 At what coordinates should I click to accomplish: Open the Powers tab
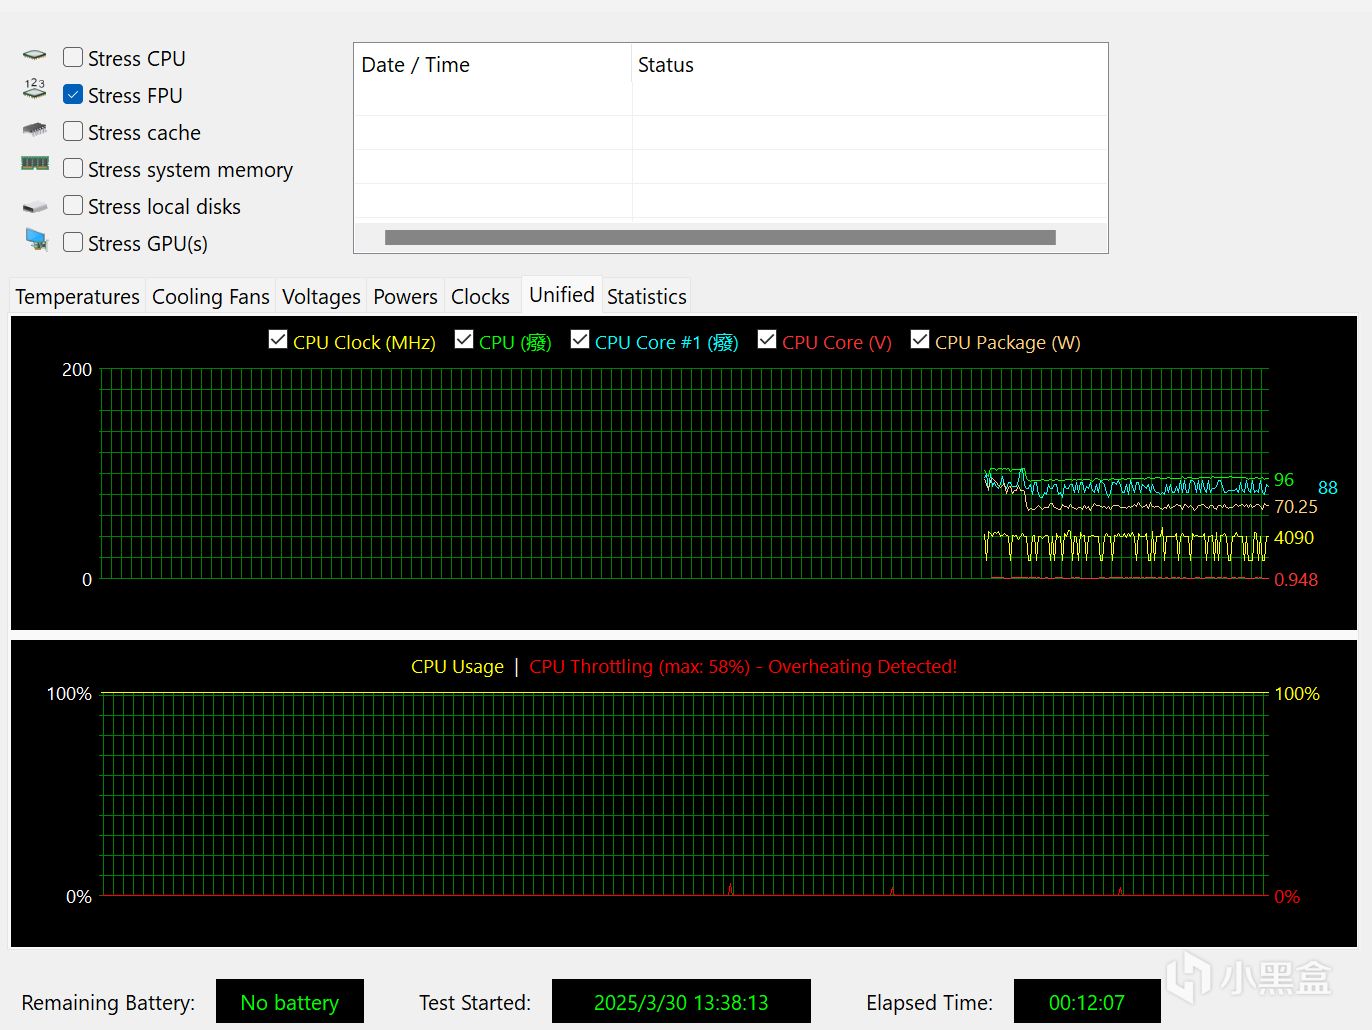click(x=405, y=297)
